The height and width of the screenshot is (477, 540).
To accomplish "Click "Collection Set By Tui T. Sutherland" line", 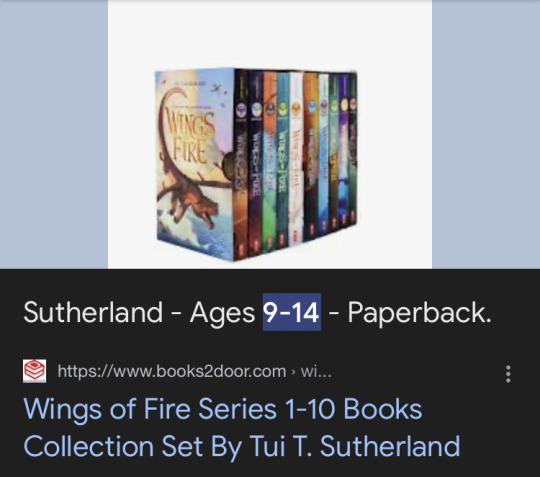I will [x=242, y=446].
